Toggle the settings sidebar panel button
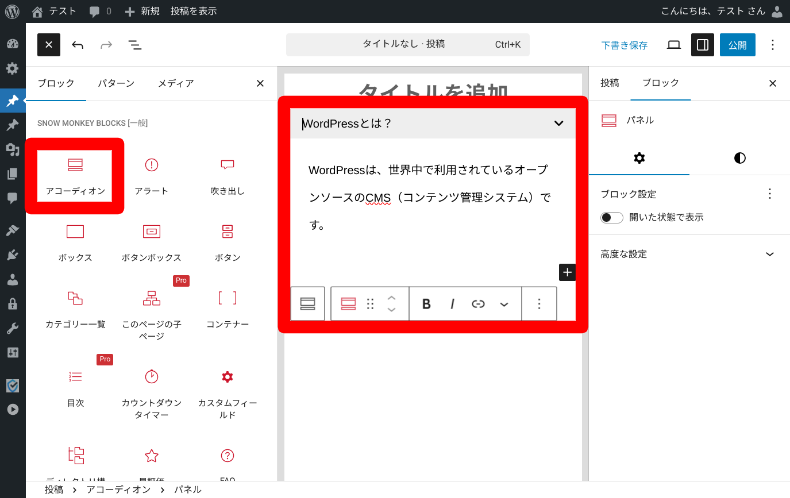The height and width of the screenshot is (498, 790). (702, 45)
